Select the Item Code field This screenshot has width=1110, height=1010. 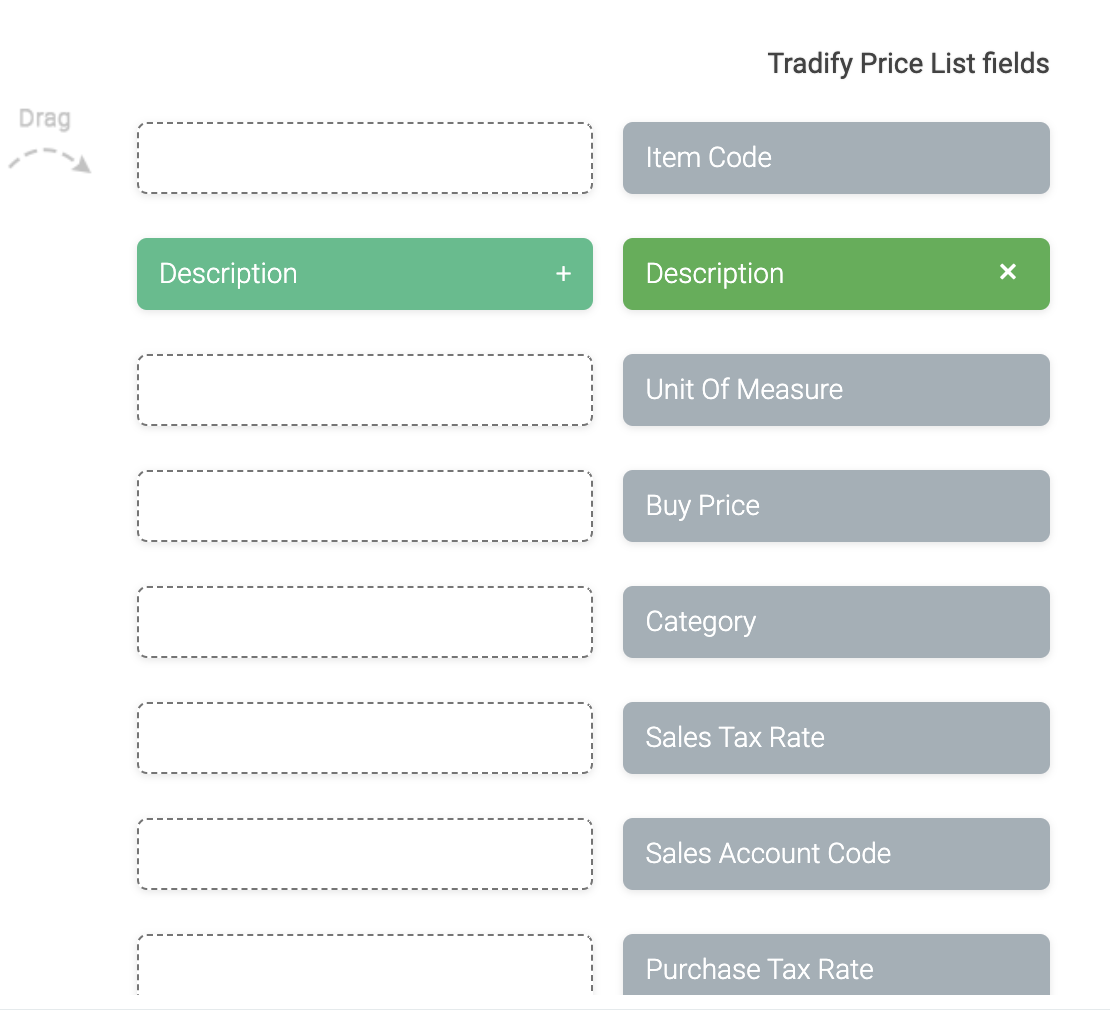point(836,158)
